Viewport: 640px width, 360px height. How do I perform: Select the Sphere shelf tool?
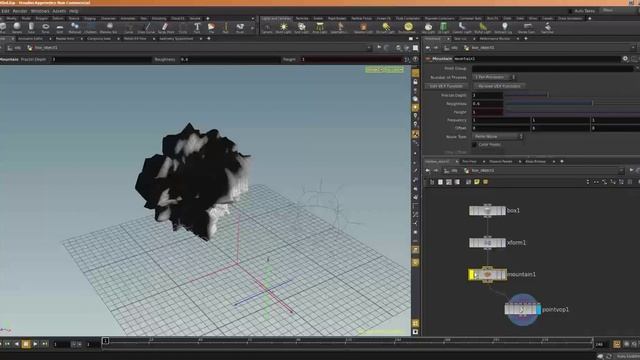click(17, 27)
